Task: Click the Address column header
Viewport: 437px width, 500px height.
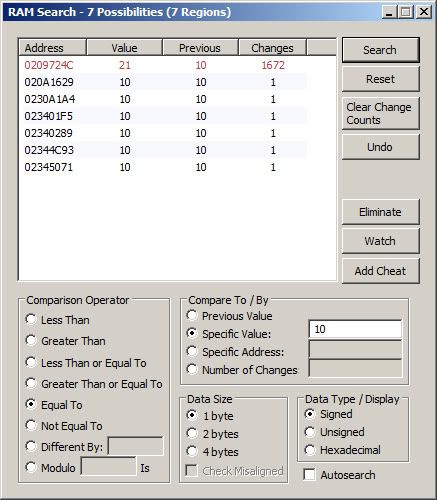Action: (x=53, y=48)
